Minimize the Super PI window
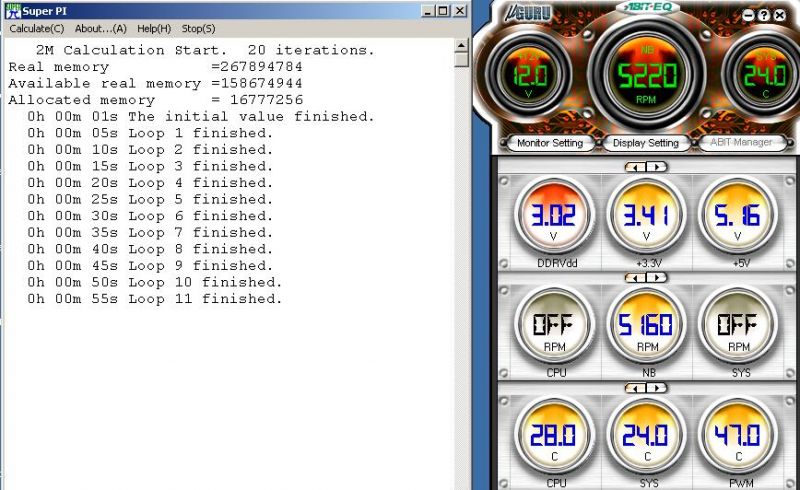 click(428, 11)
